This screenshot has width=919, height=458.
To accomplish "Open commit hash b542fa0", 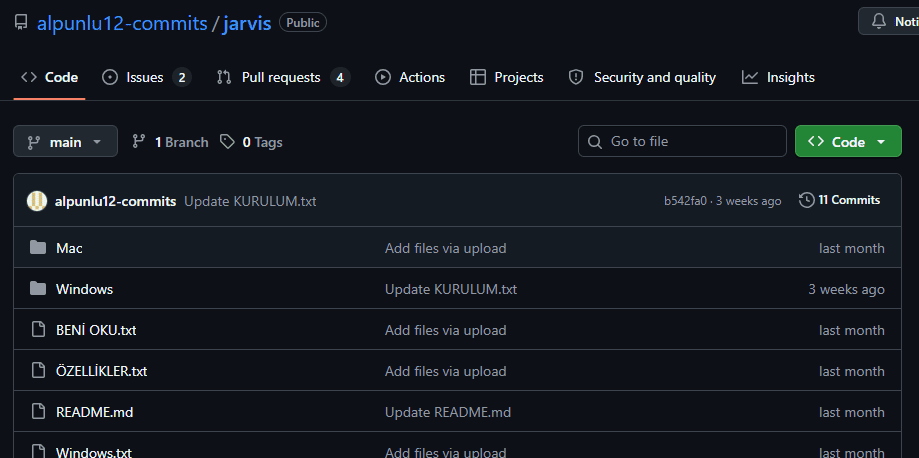I will (x=685, y=201).
